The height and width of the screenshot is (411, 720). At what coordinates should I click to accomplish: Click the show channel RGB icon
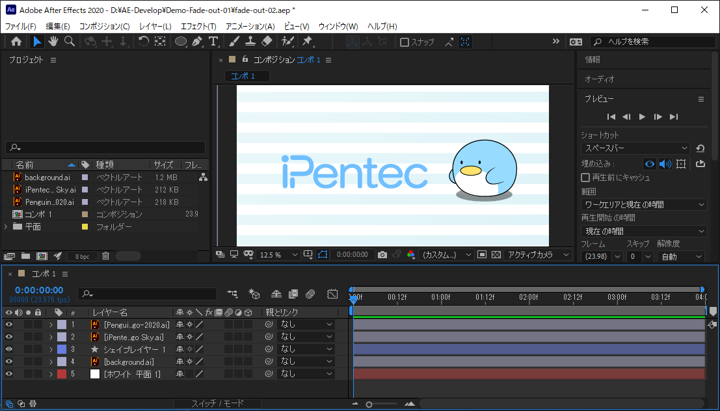(x=411, y=254)
